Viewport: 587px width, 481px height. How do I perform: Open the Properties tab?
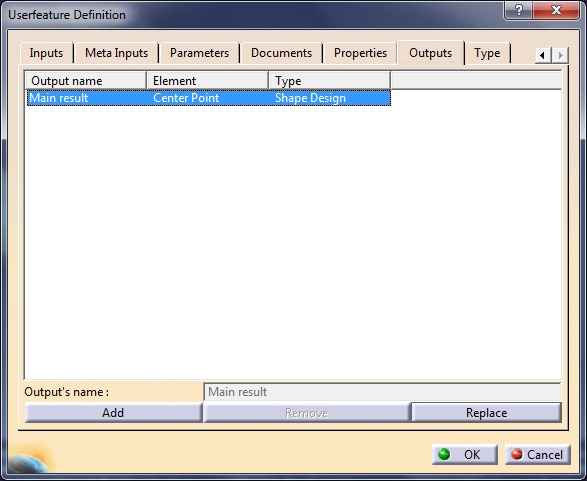[360, 53]
